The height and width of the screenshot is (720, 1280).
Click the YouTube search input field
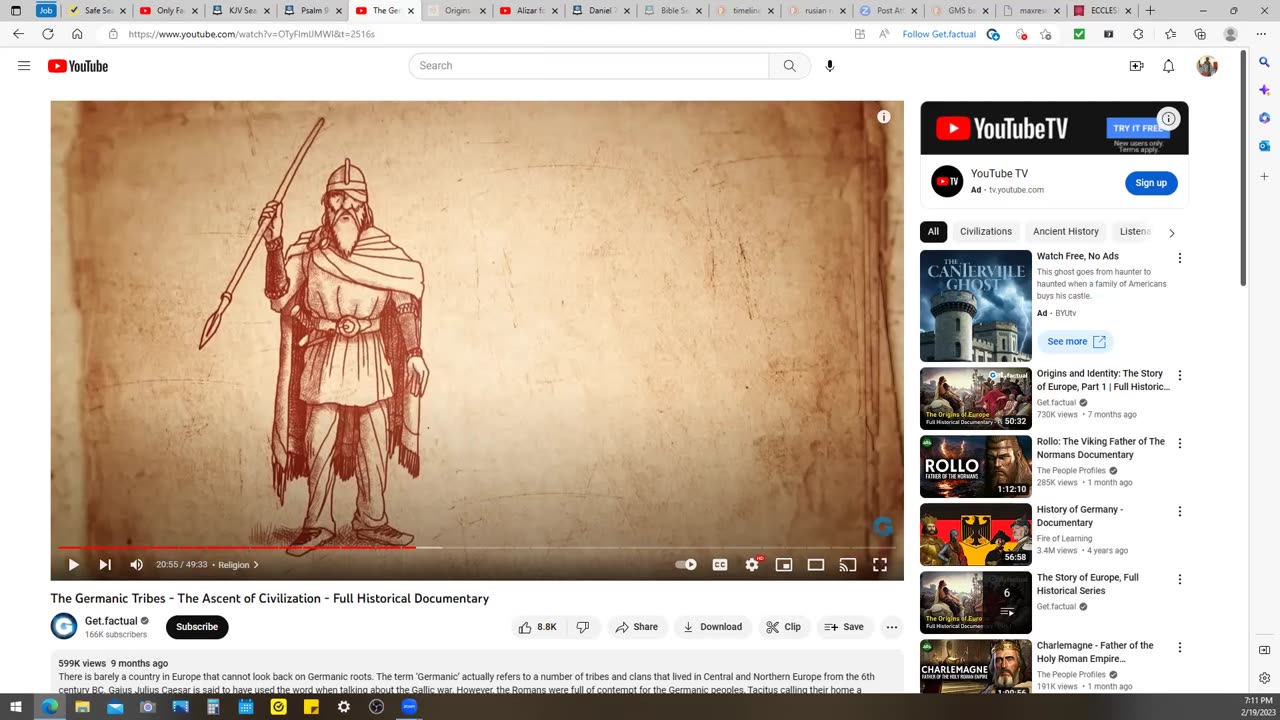point(589,66)
